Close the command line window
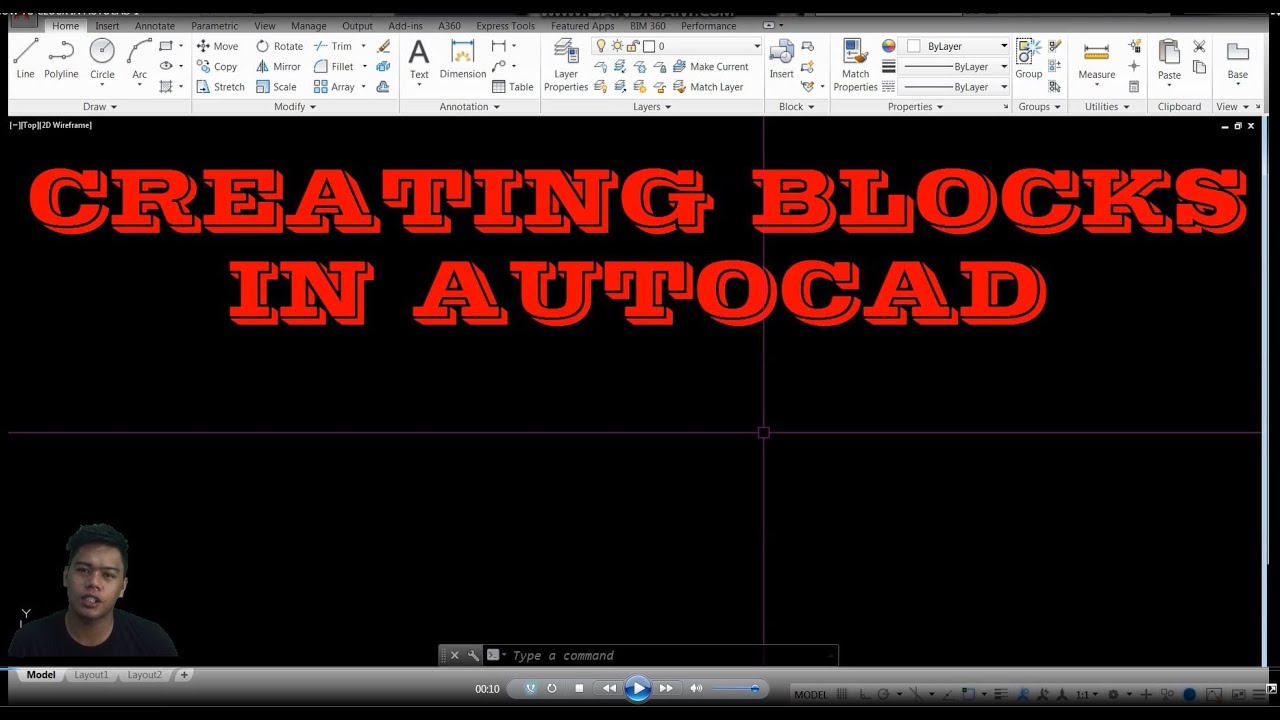1280x720 pixels. pos(454,655)
